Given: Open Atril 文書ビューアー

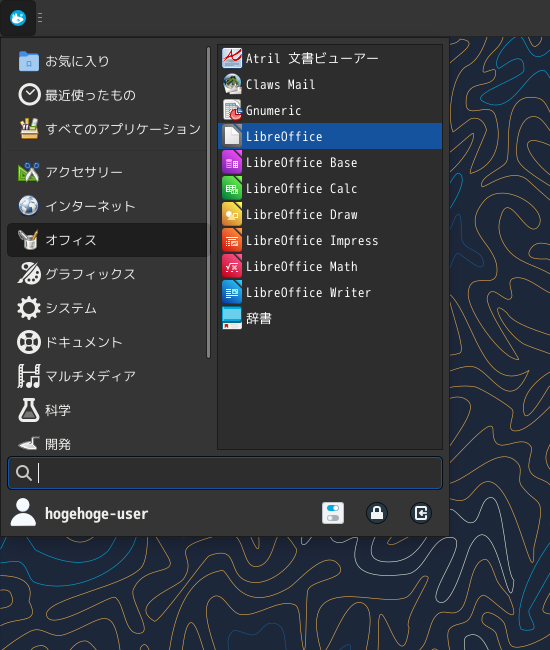Looking at the screenshot, I should pos(330,58).
